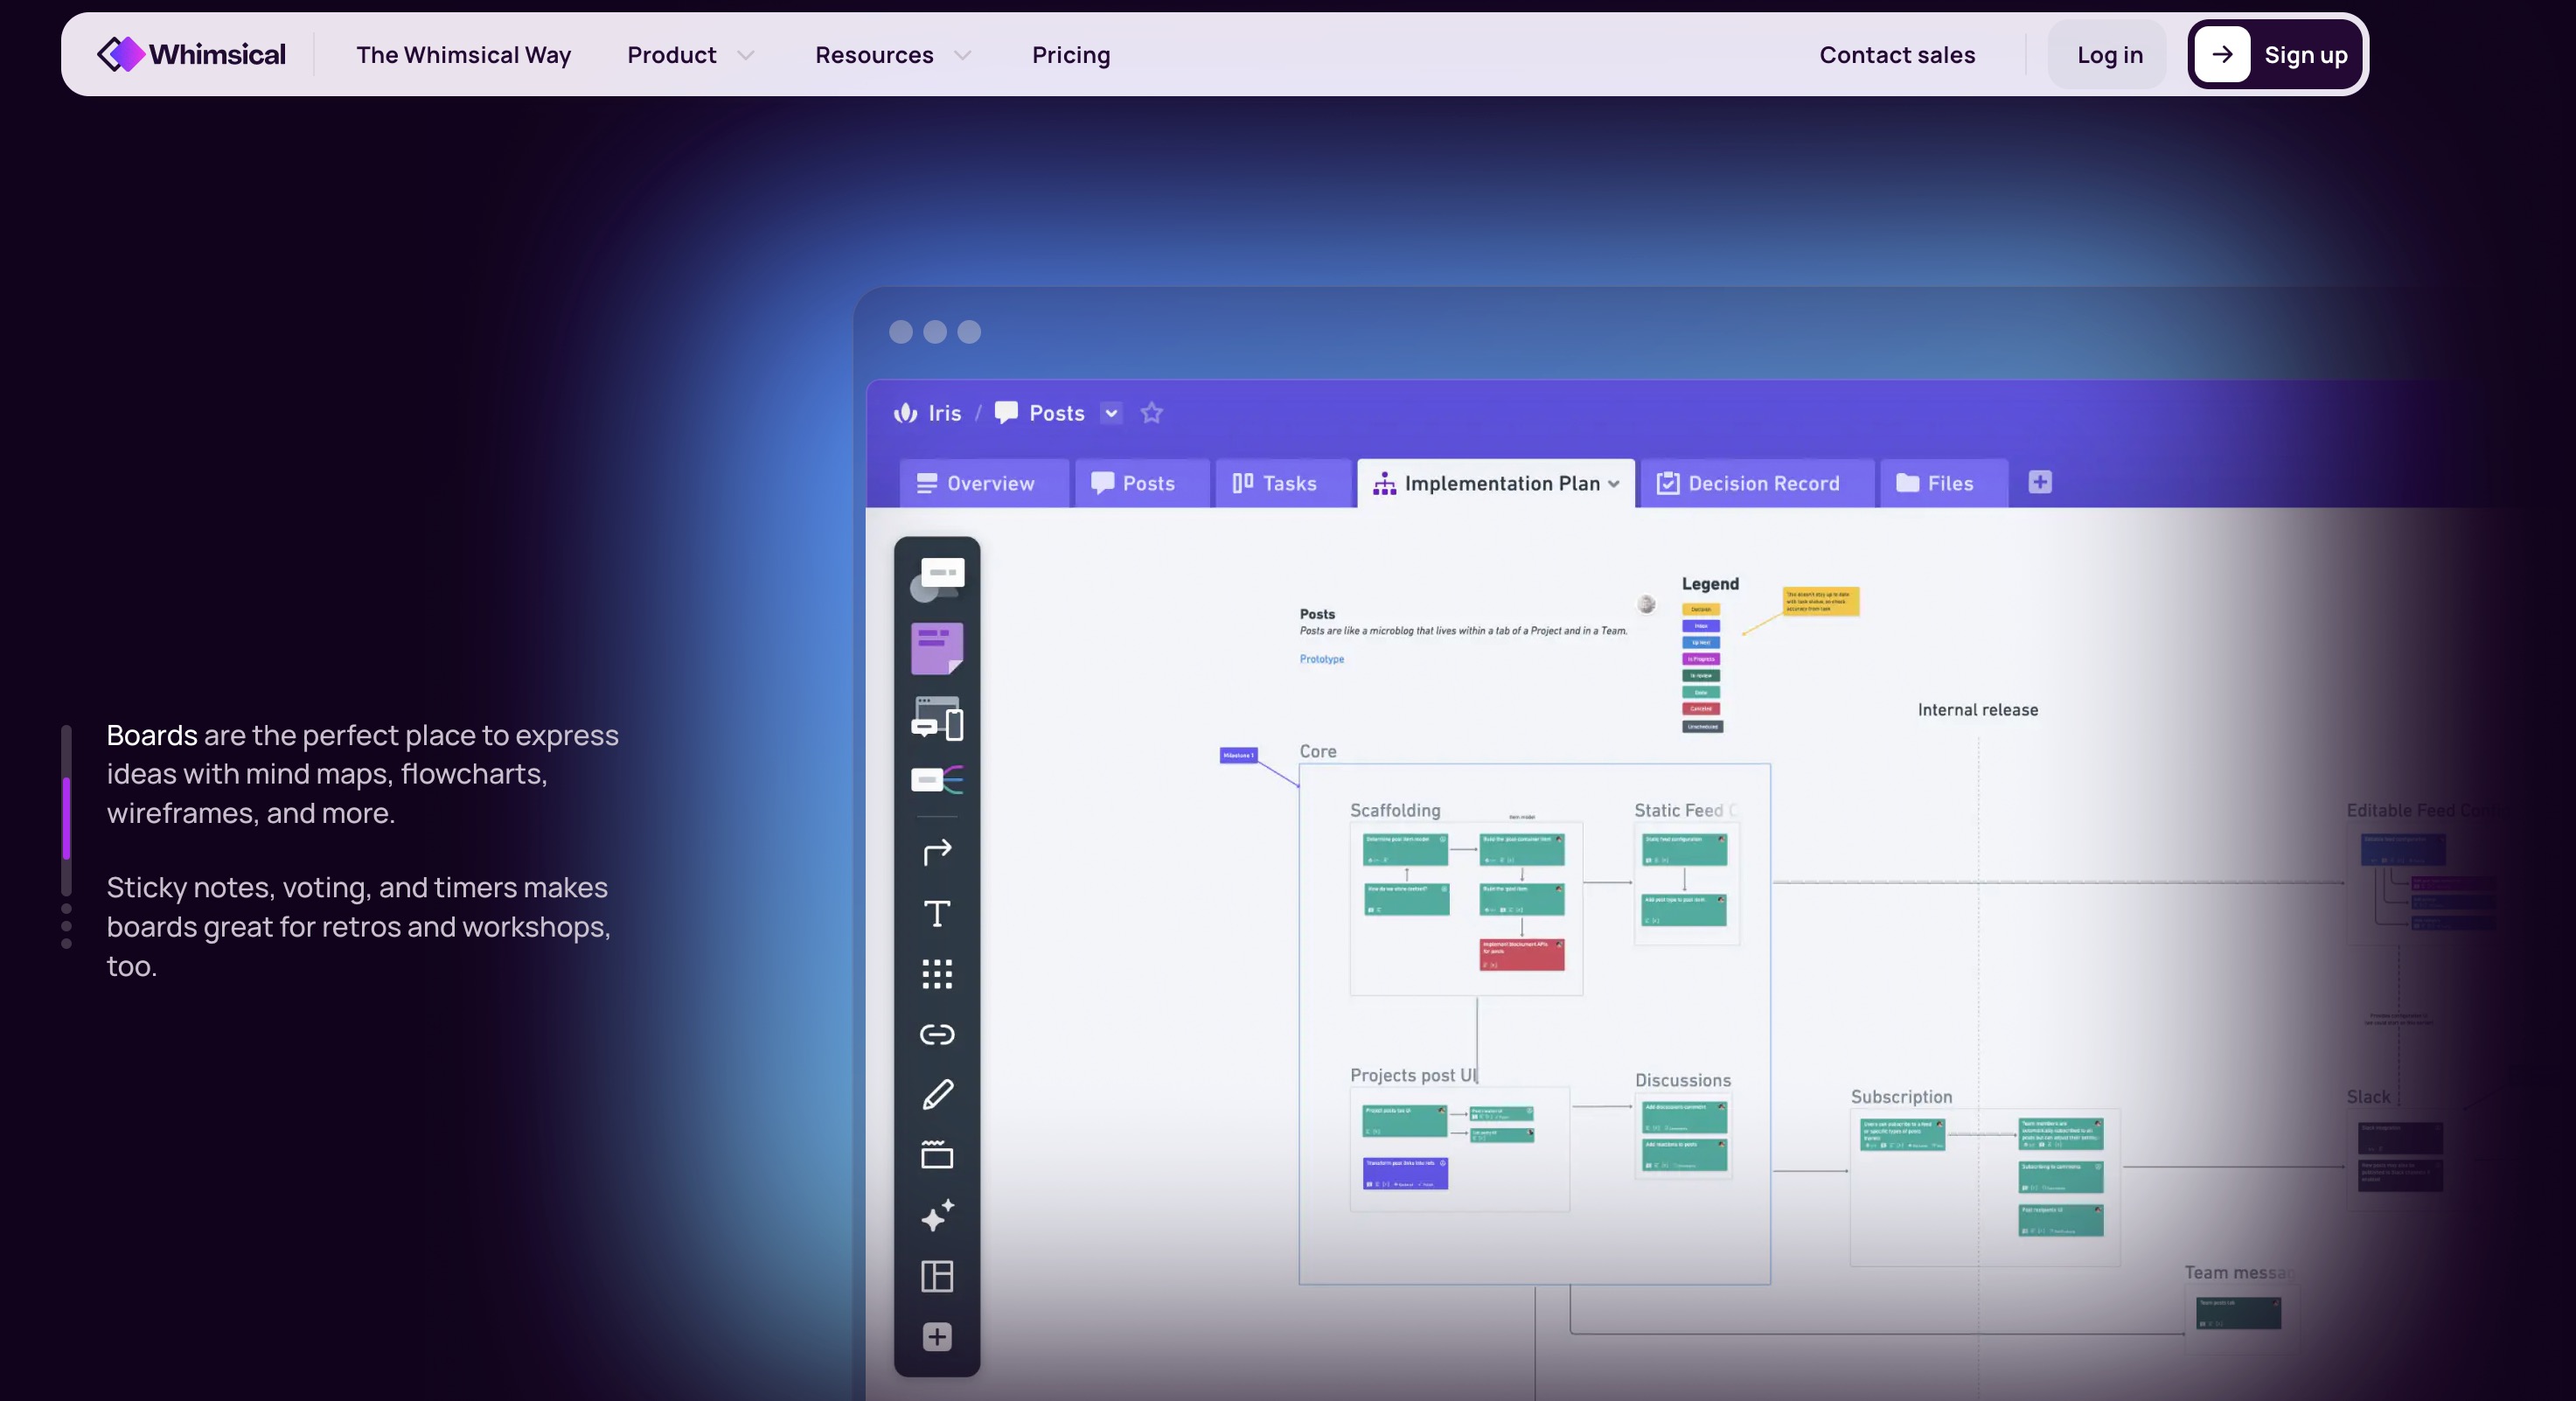Viewport: 2576px width, 1401px height.
Task: Open the dropdown next to Posts breadcrumb
Action: tap(1111, 413)
